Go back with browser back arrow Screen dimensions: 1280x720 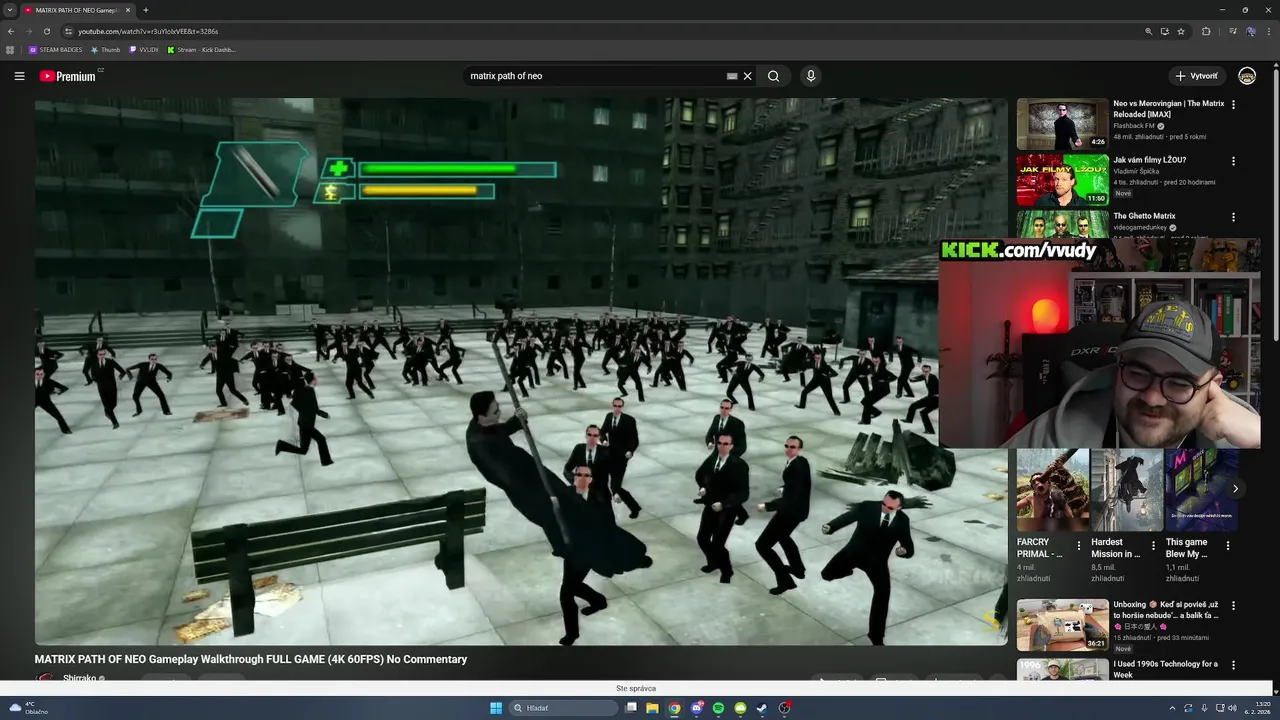[x=11, y=31]
